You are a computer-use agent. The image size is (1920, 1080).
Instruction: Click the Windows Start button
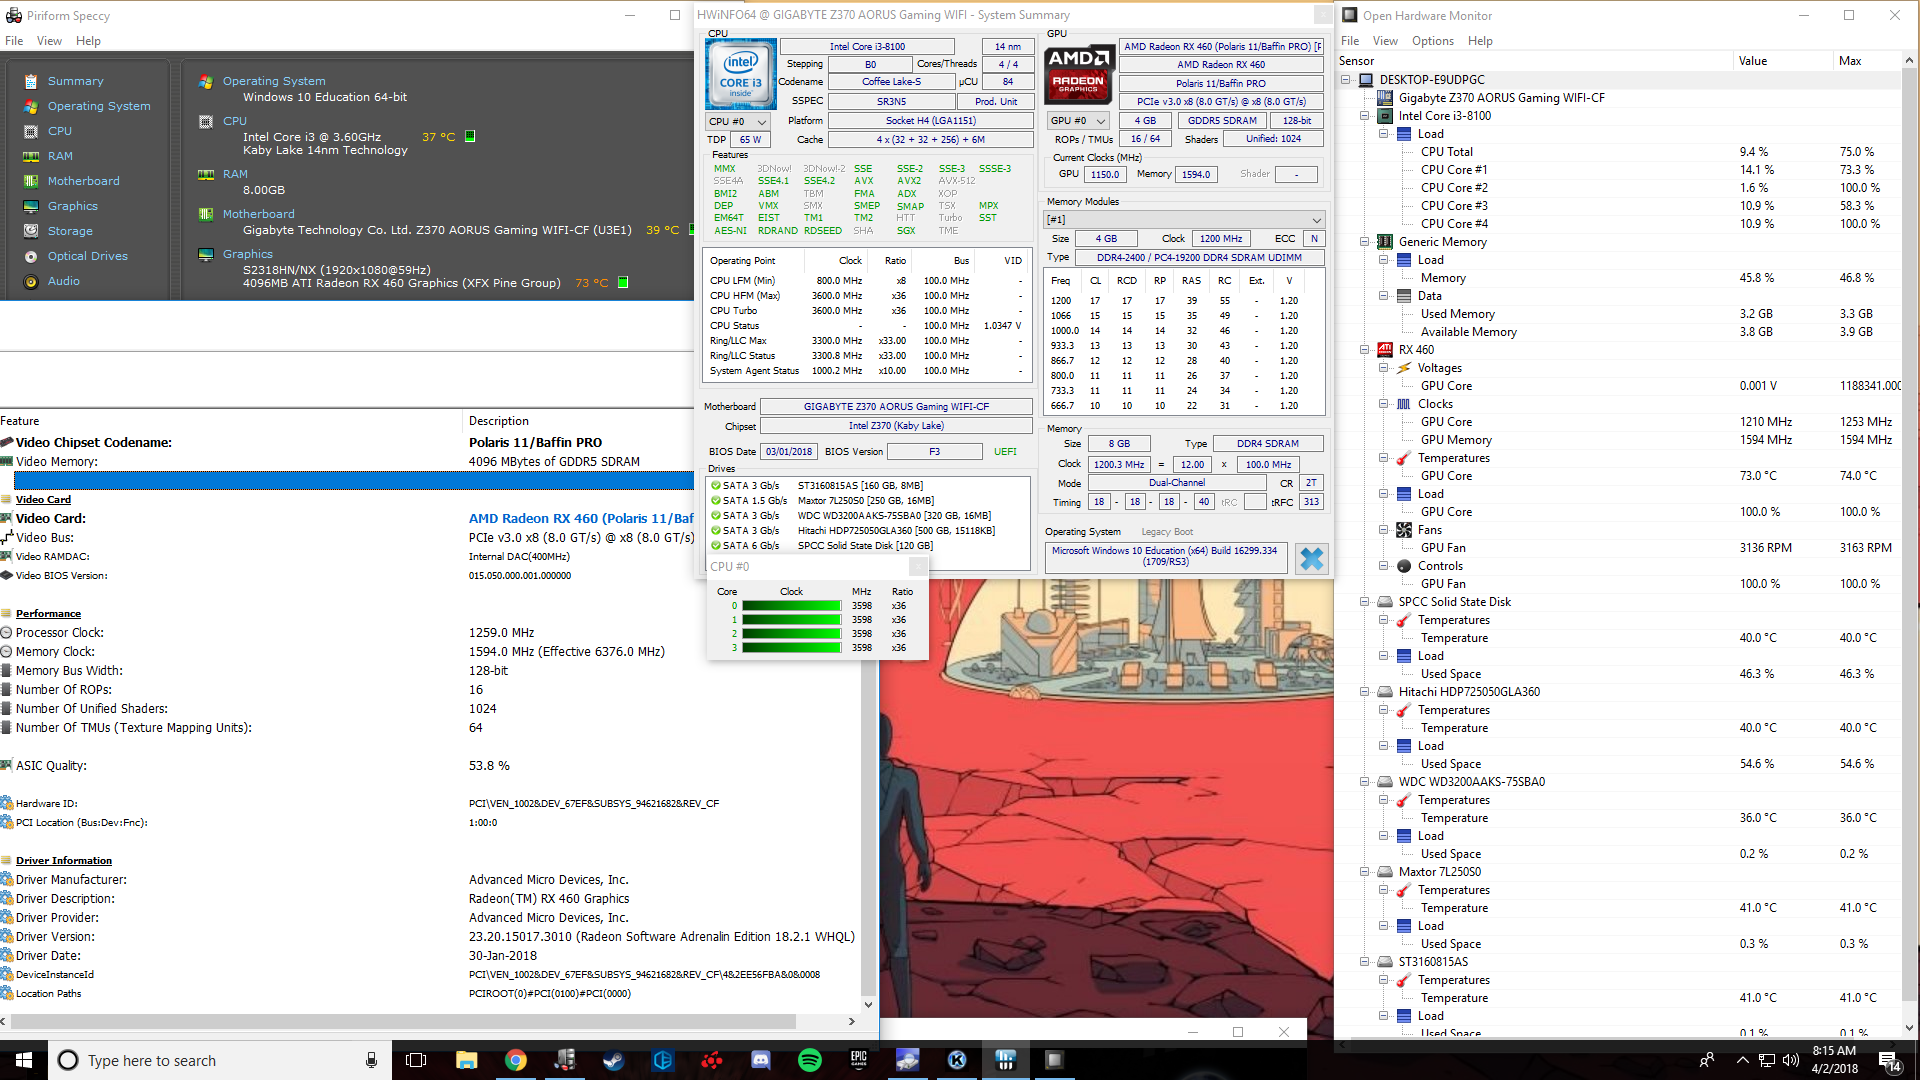(x=24, y=1060)
